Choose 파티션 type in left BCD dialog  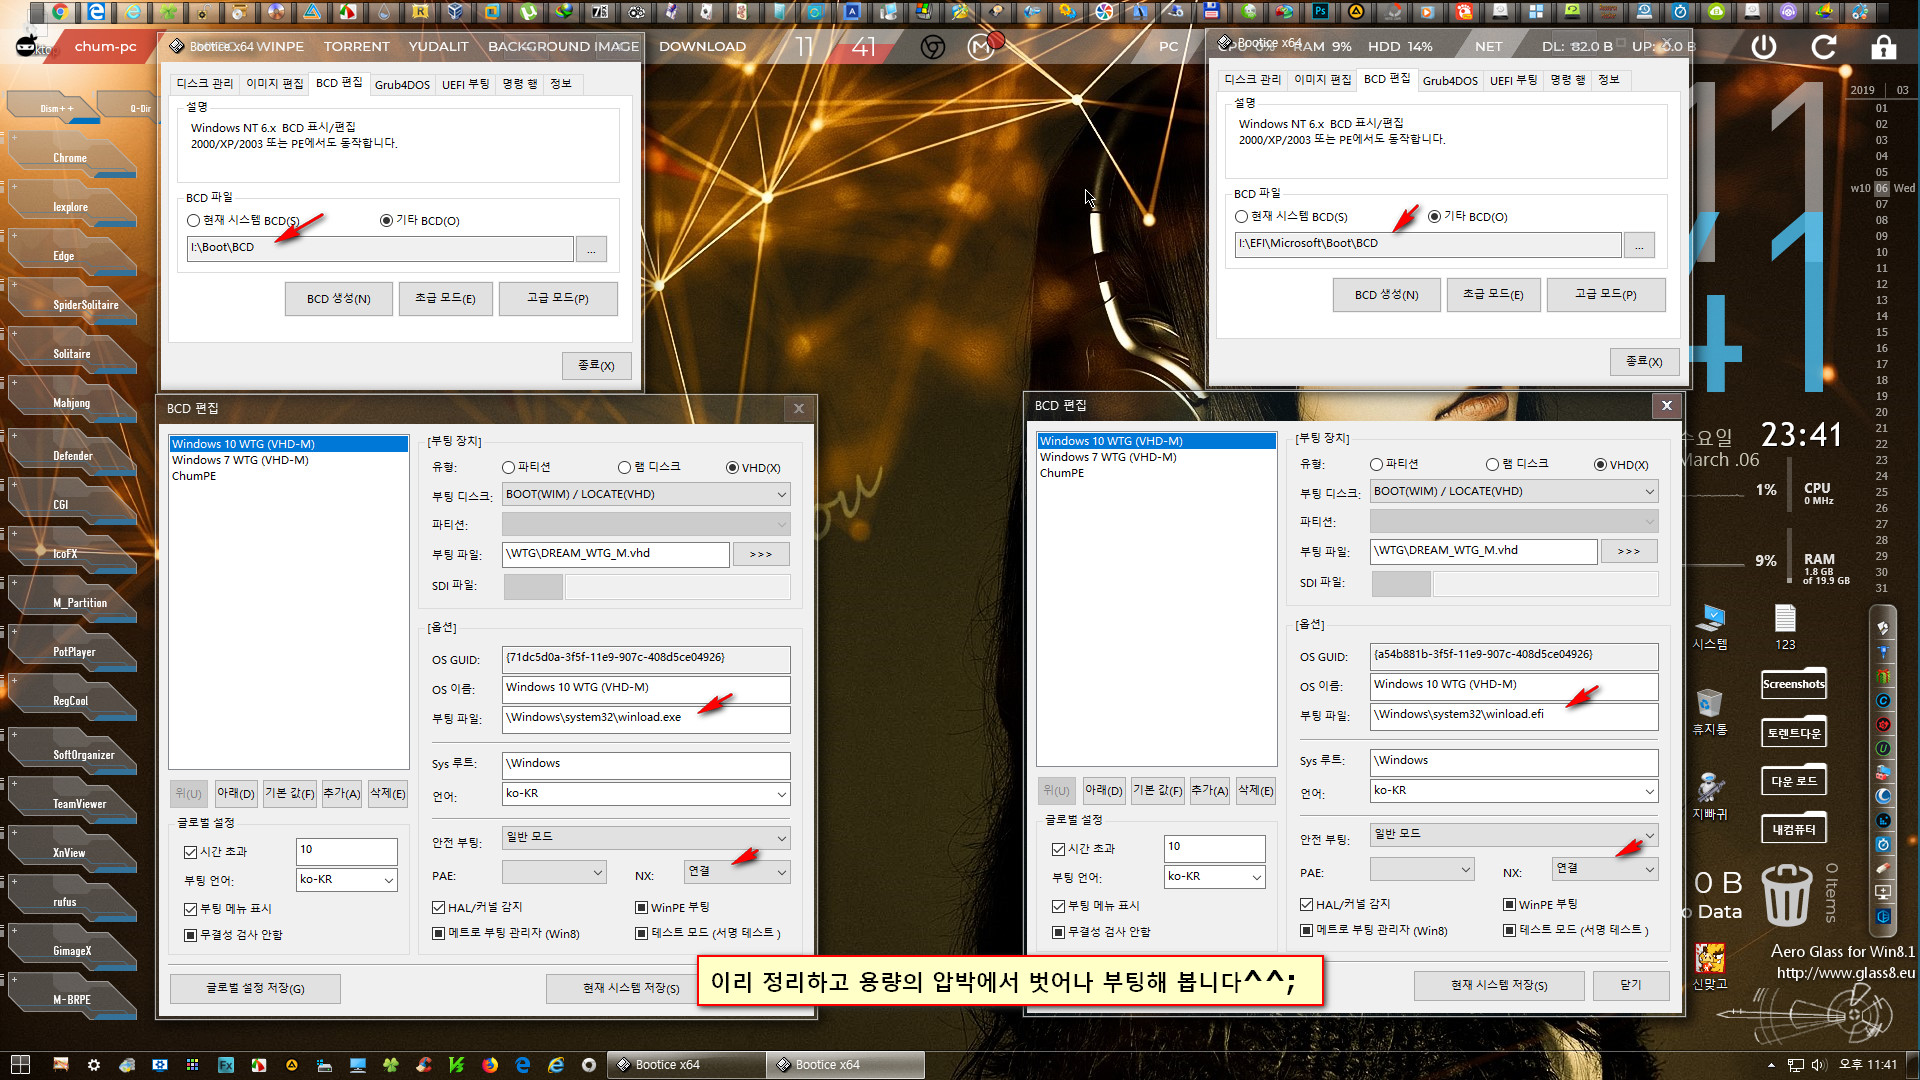(x=508, y=467)
